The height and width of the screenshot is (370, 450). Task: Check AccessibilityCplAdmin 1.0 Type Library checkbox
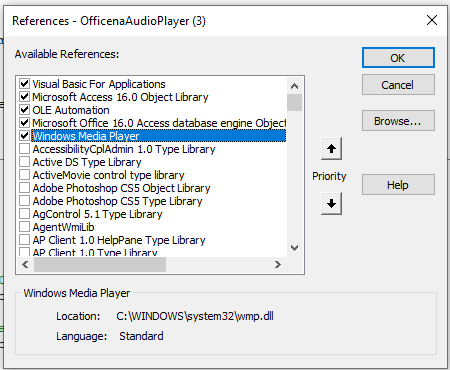(x=24, y=149)
